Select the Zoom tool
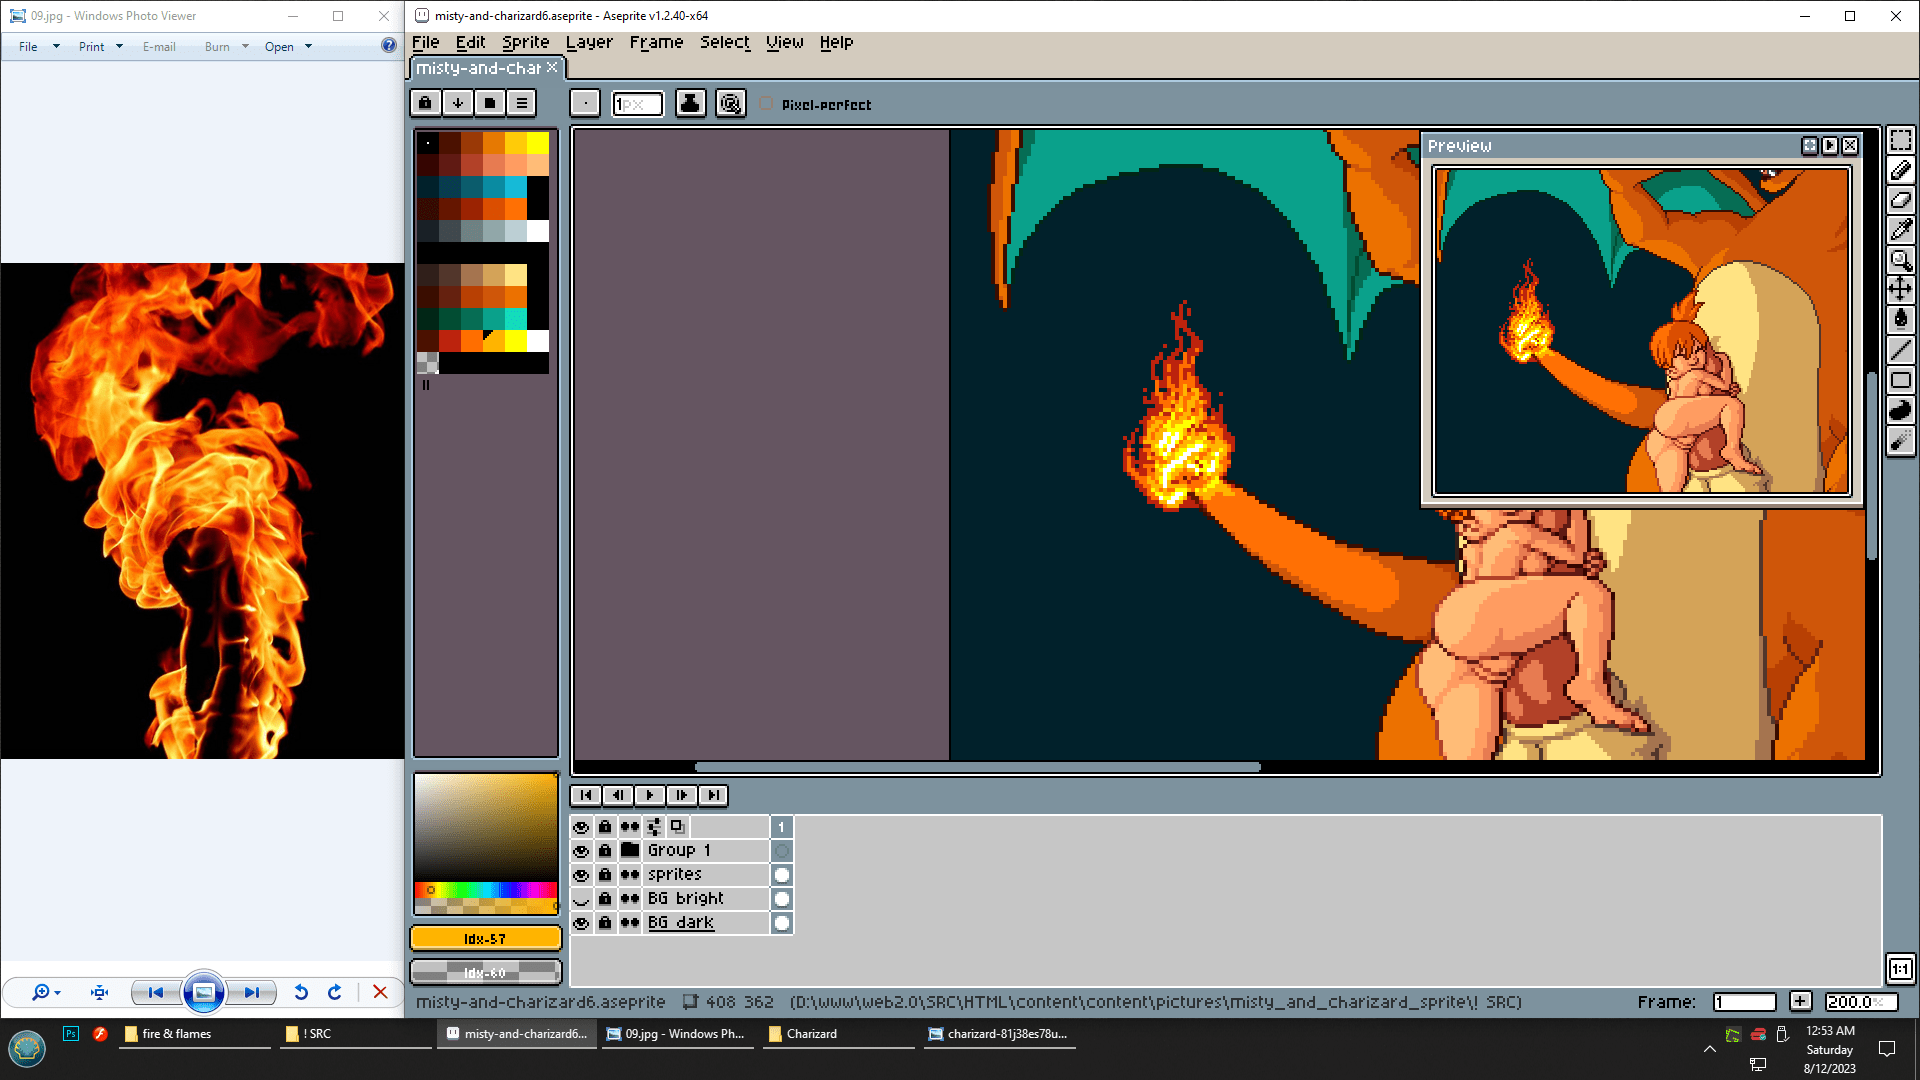 click(x=1900, y=260)
